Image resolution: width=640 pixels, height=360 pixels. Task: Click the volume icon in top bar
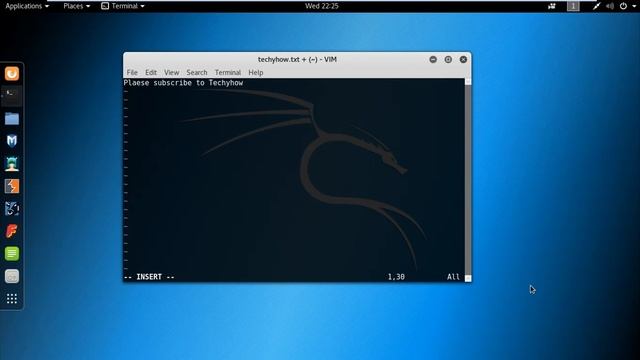610,6
